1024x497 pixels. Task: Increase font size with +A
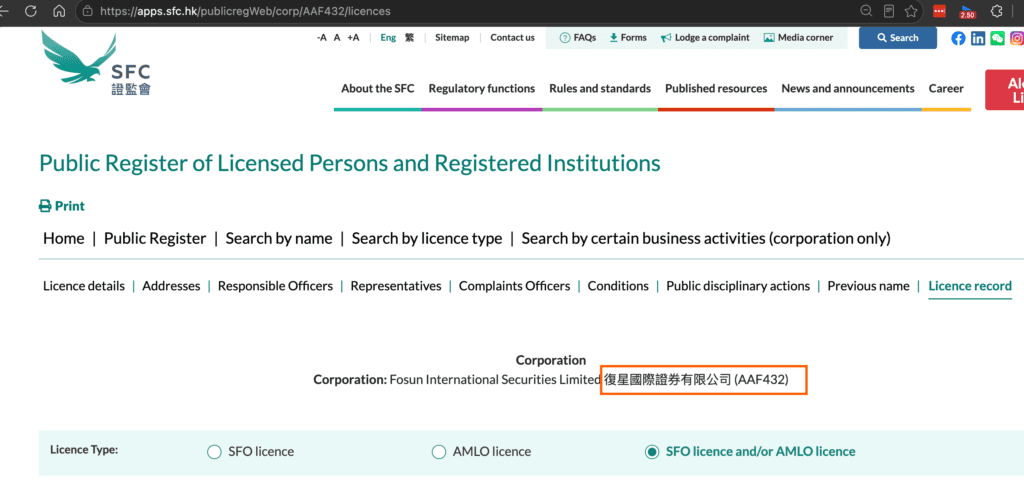pyautogui.click(x=353, y=38)
